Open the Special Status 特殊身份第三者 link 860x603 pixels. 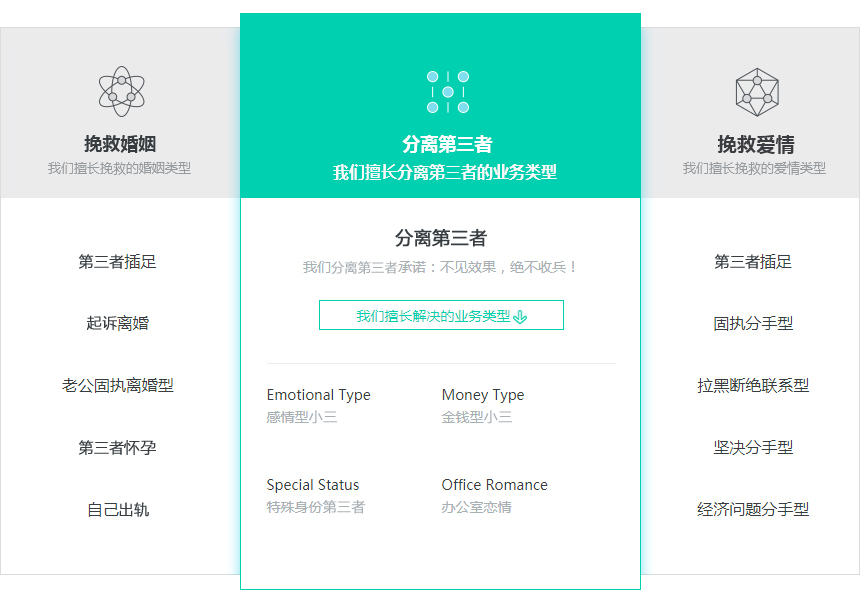(315, 495)
